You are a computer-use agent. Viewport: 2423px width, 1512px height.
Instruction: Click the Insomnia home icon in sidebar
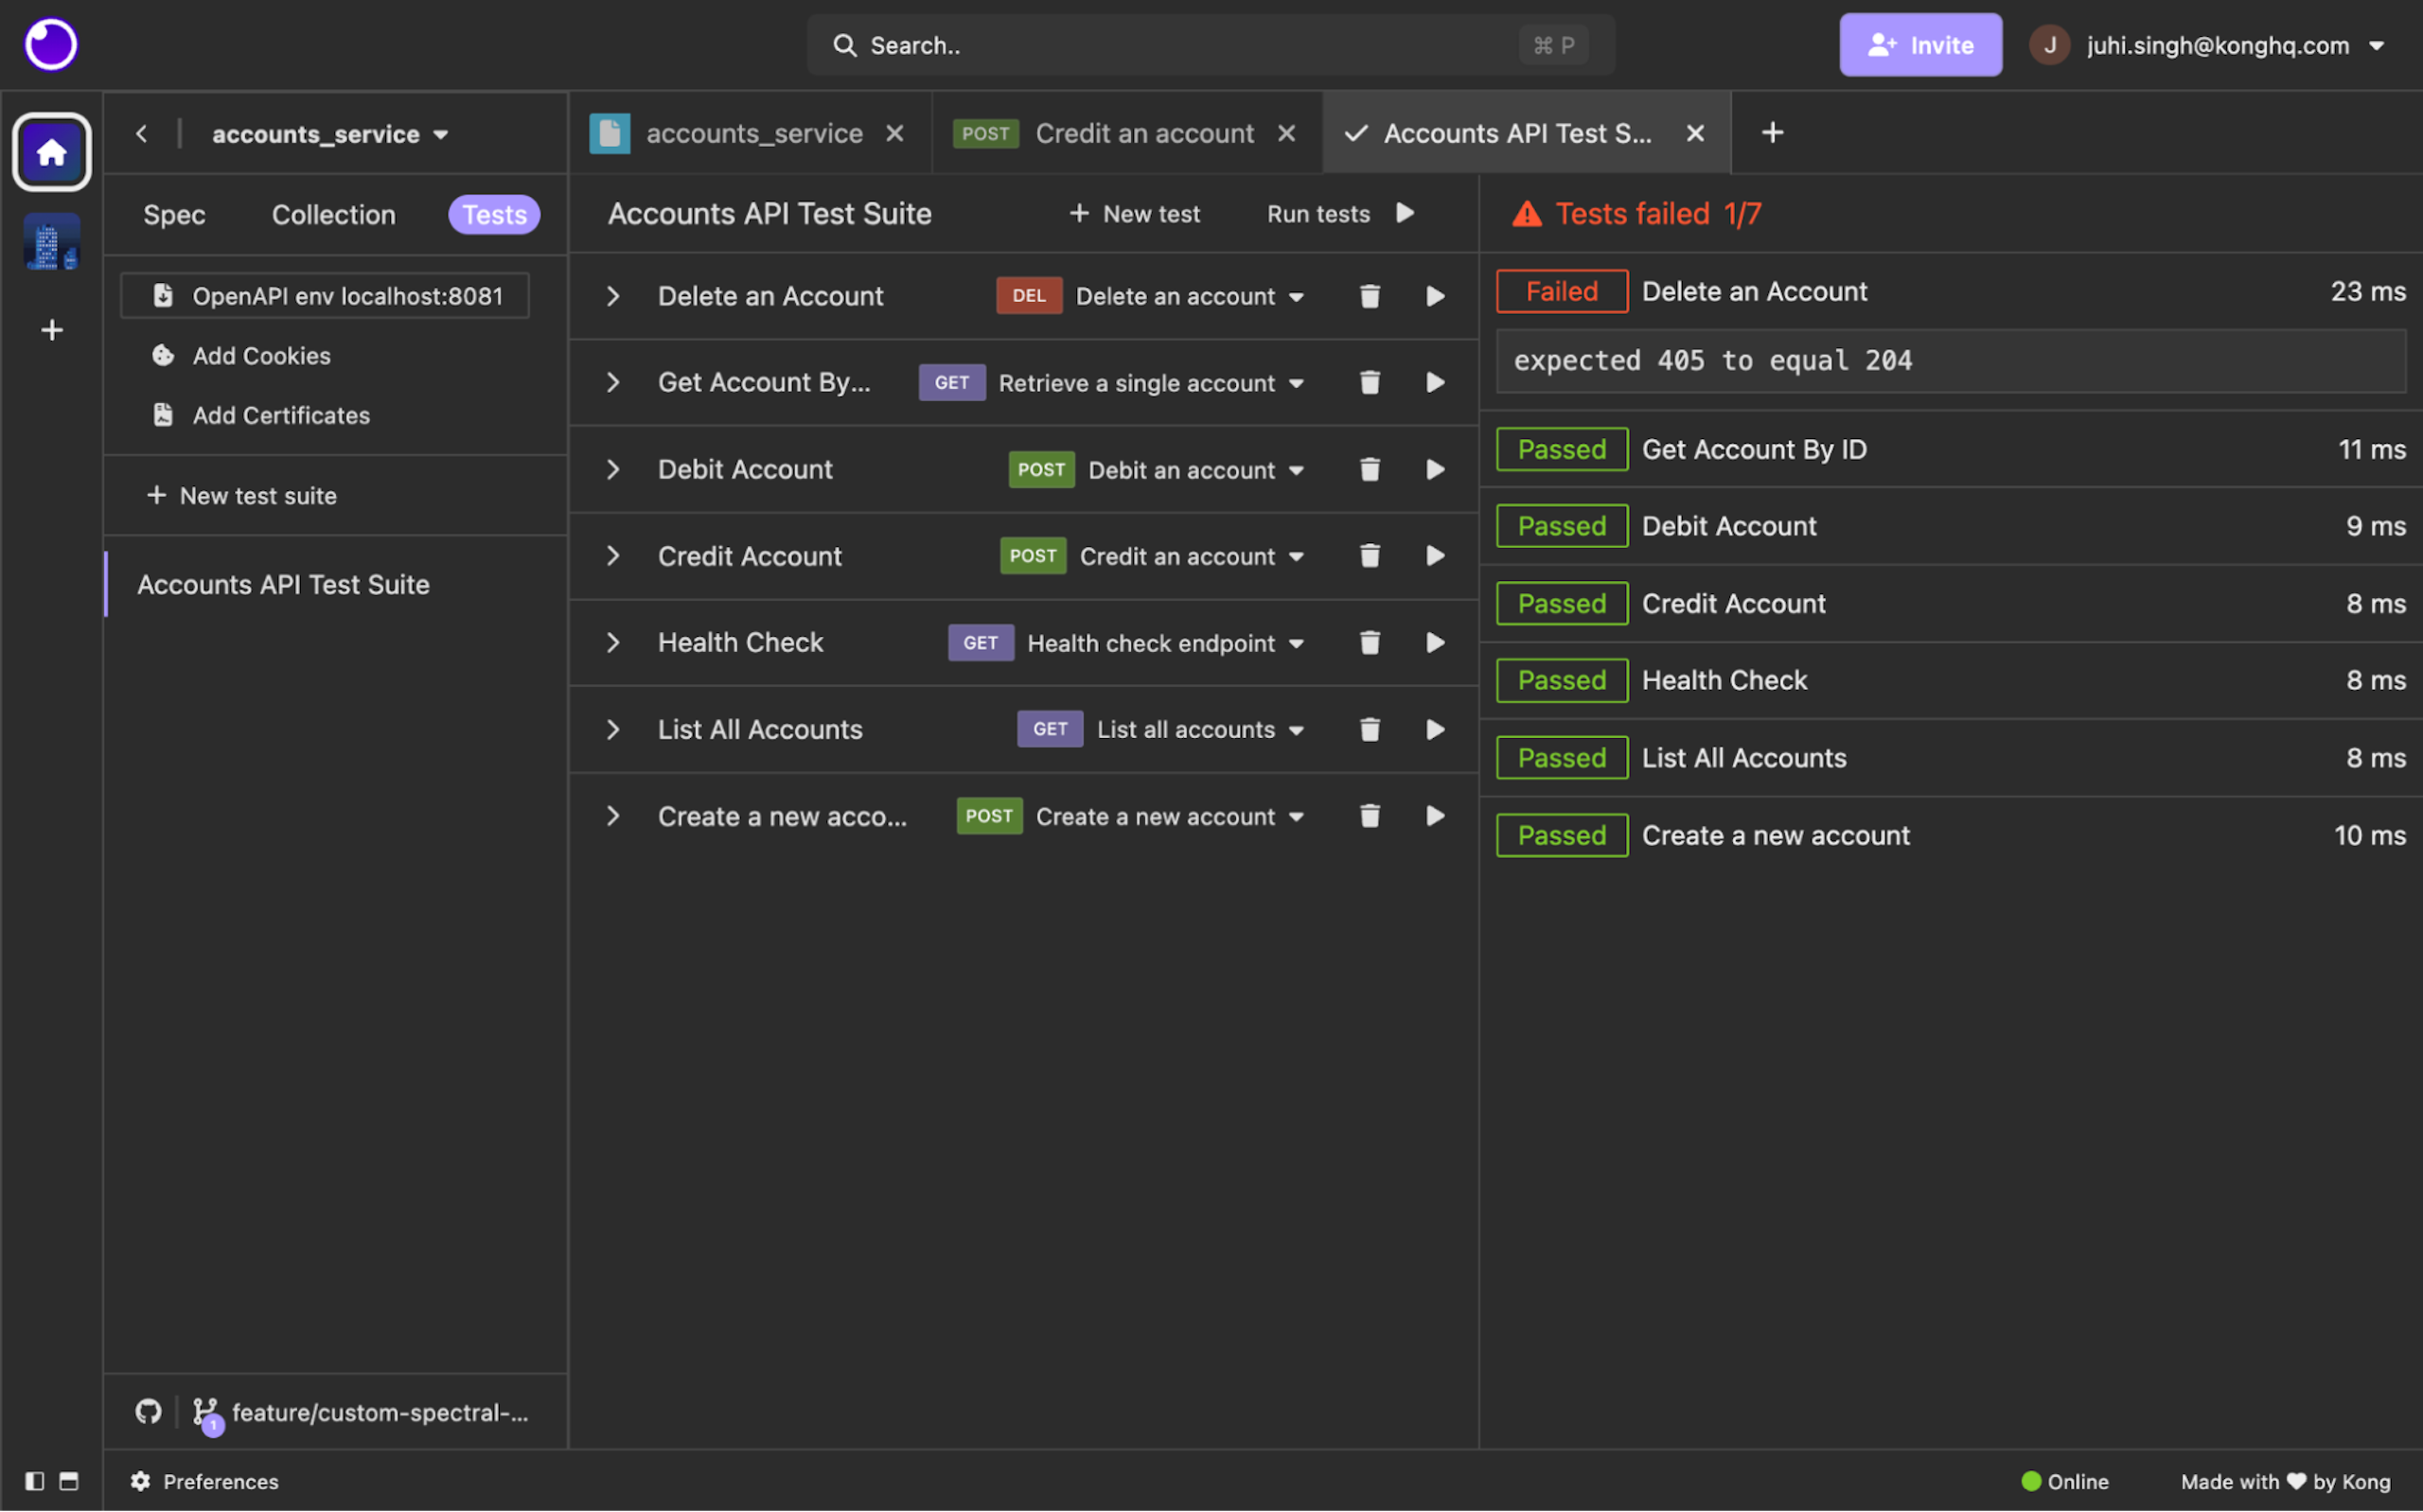51,152
